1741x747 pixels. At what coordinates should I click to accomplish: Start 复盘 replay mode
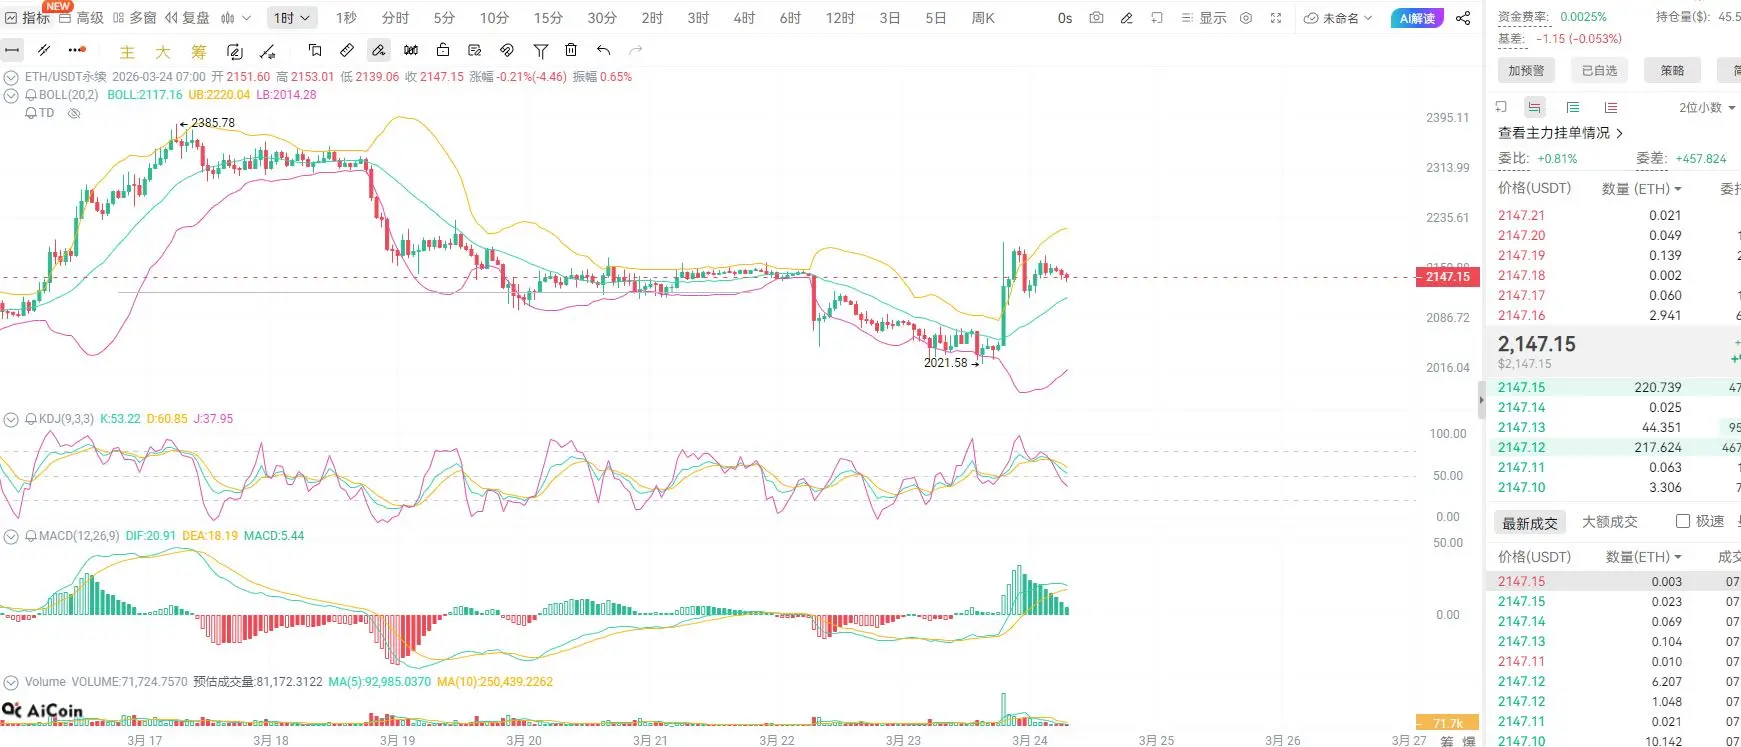click(188, 18)
